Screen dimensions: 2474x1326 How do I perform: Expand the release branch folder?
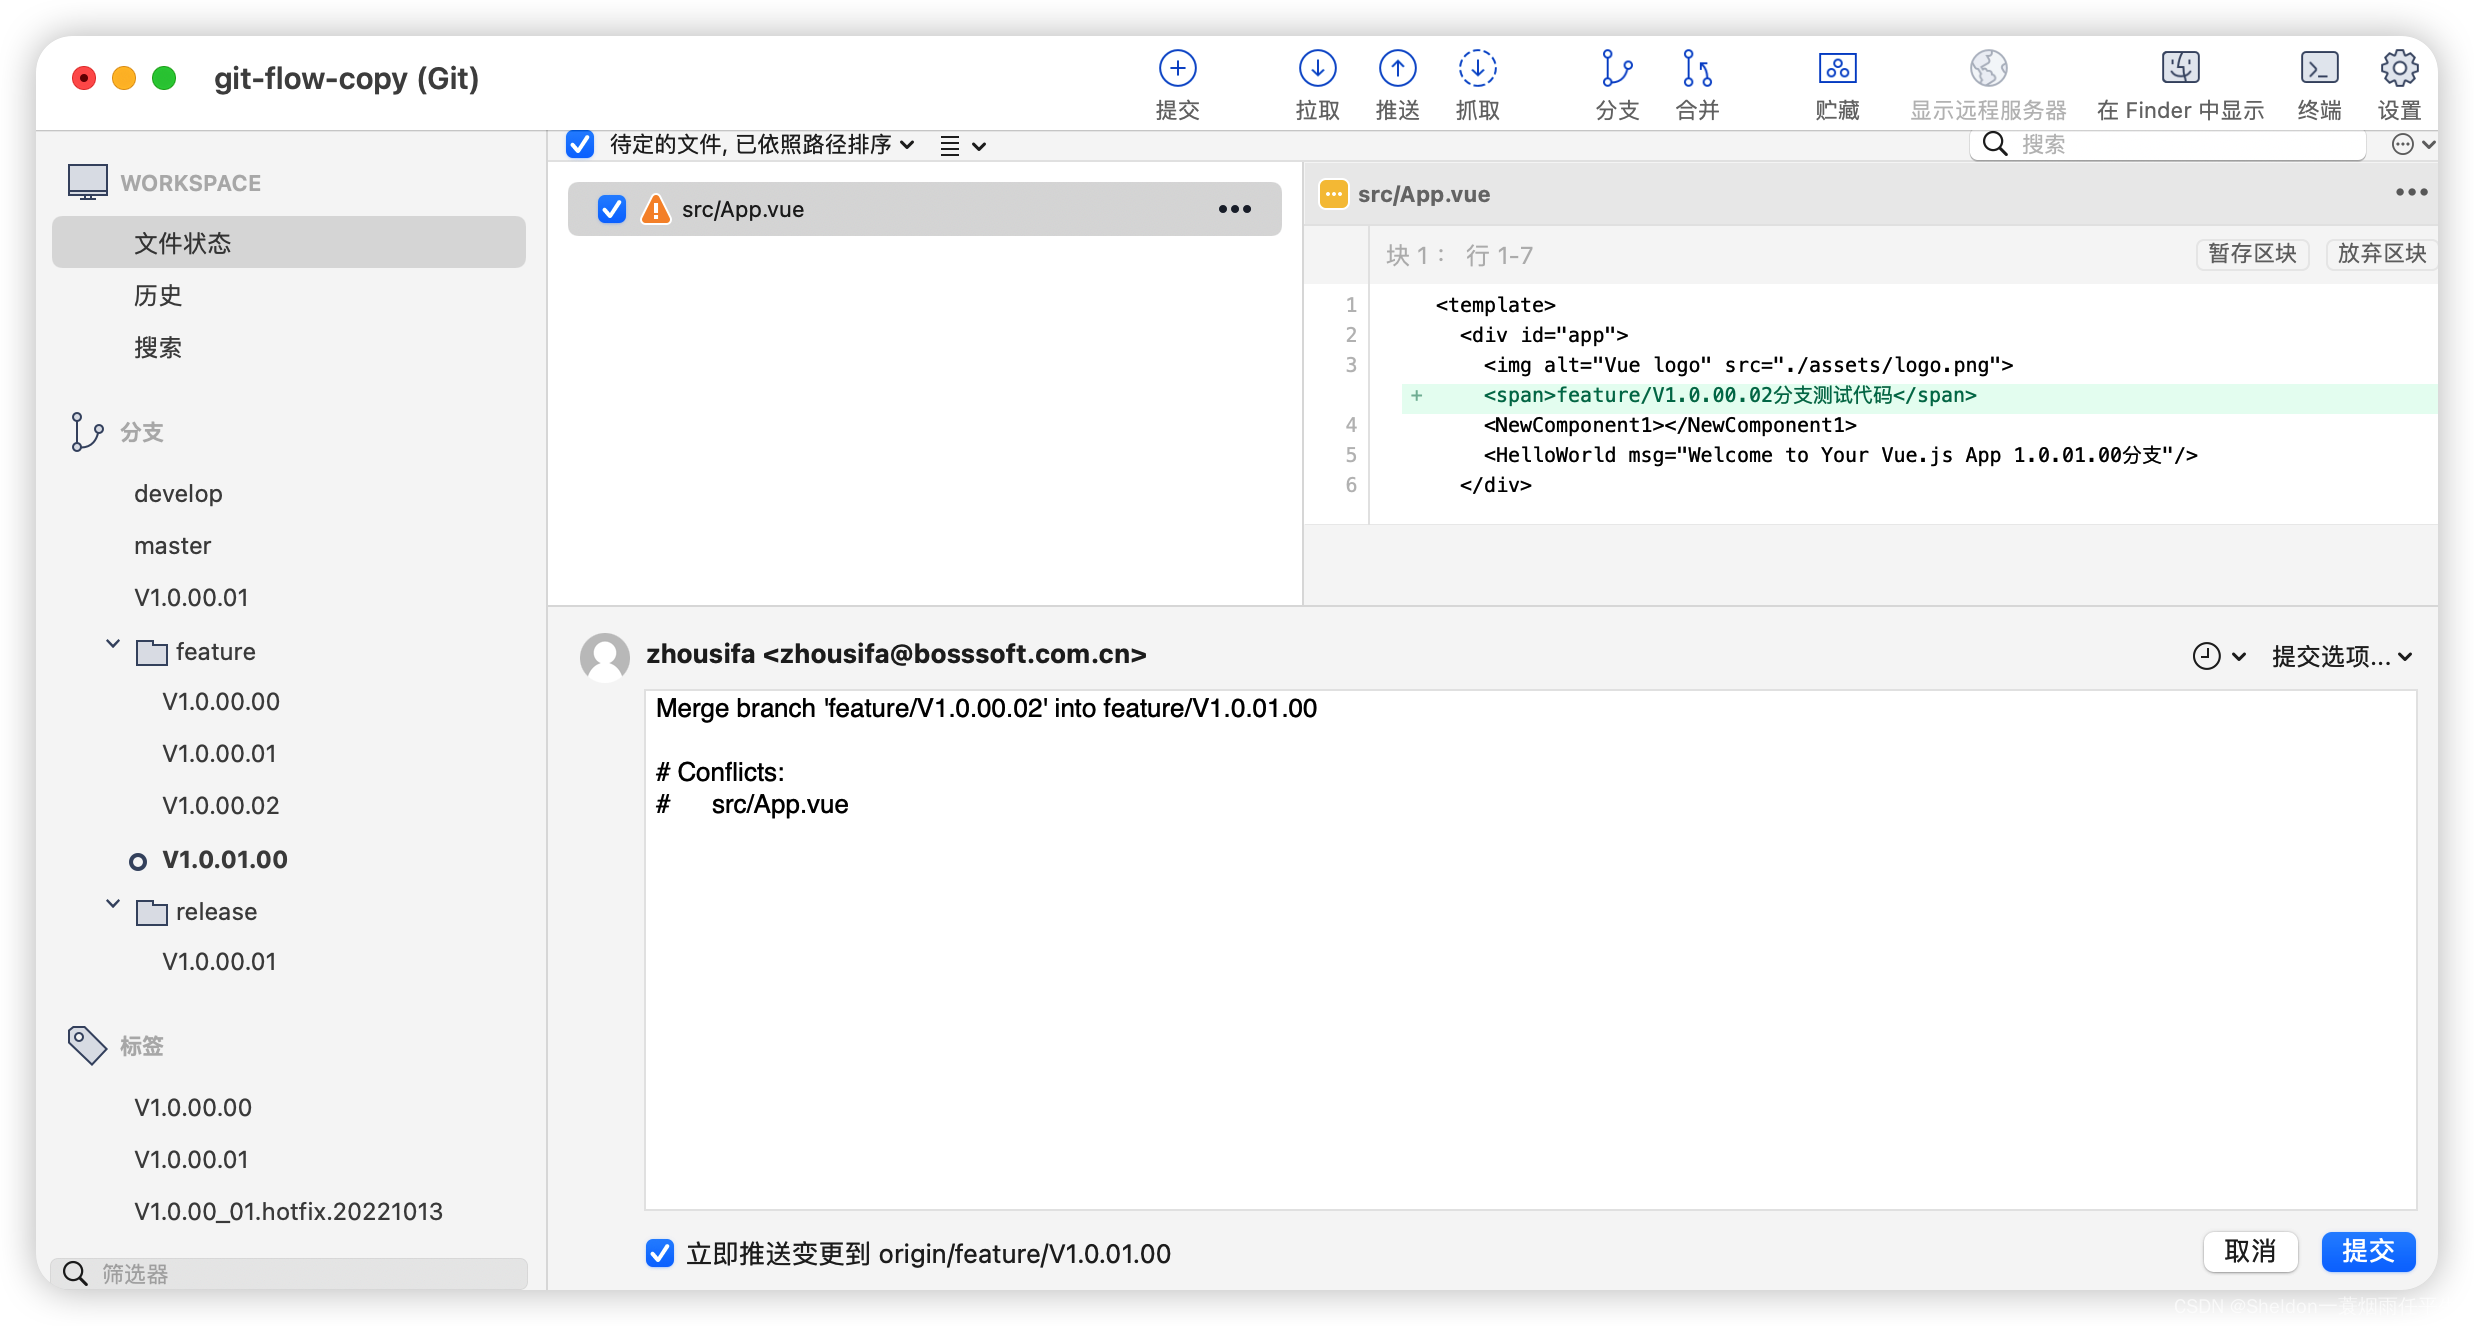click(108, 912)
